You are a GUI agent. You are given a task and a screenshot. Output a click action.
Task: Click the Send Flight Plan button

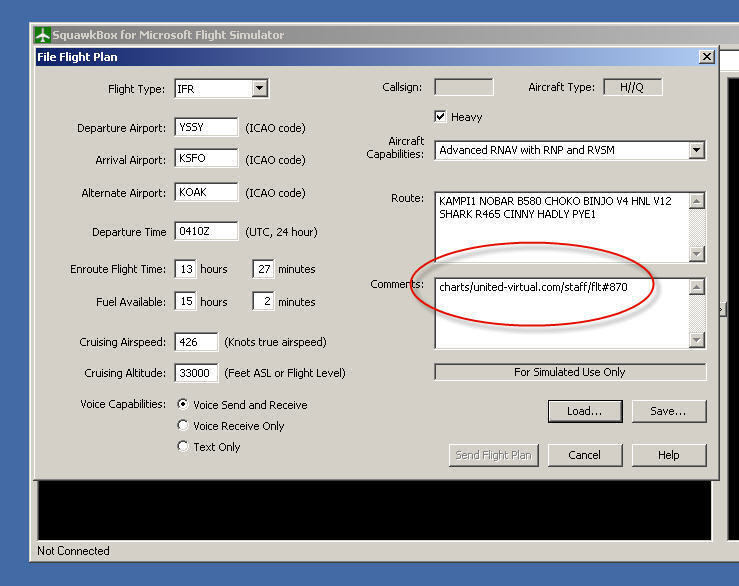coord(493,455)
